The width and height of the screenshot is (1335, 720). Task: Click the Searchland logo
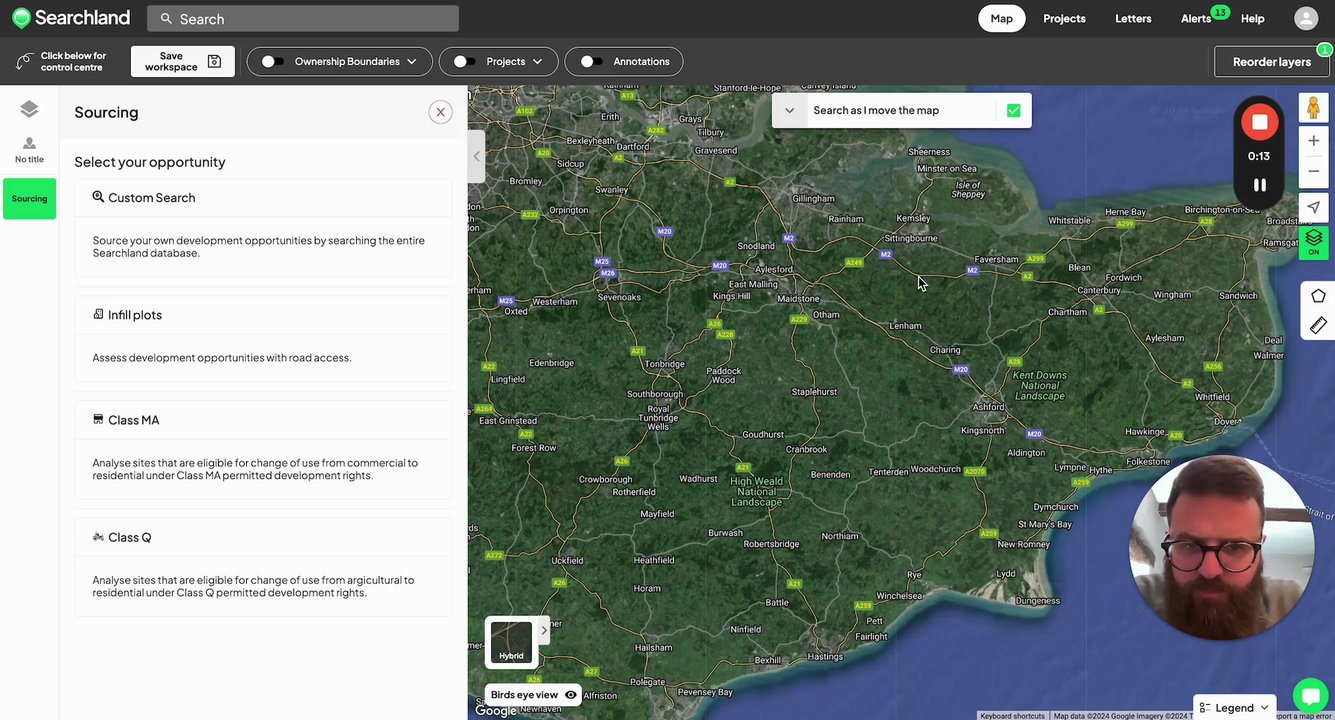pyautogui.click(x=71, y=18)
